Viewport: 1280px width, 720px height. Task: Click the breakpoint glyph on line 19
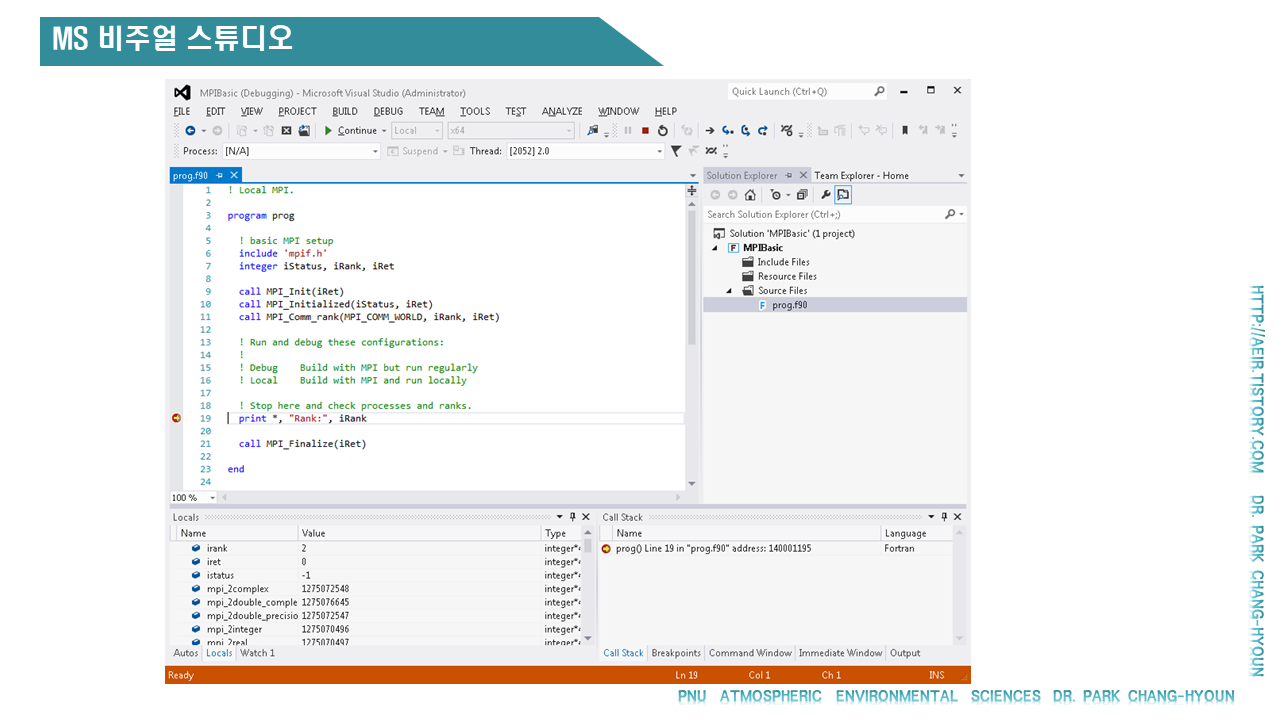176,418
